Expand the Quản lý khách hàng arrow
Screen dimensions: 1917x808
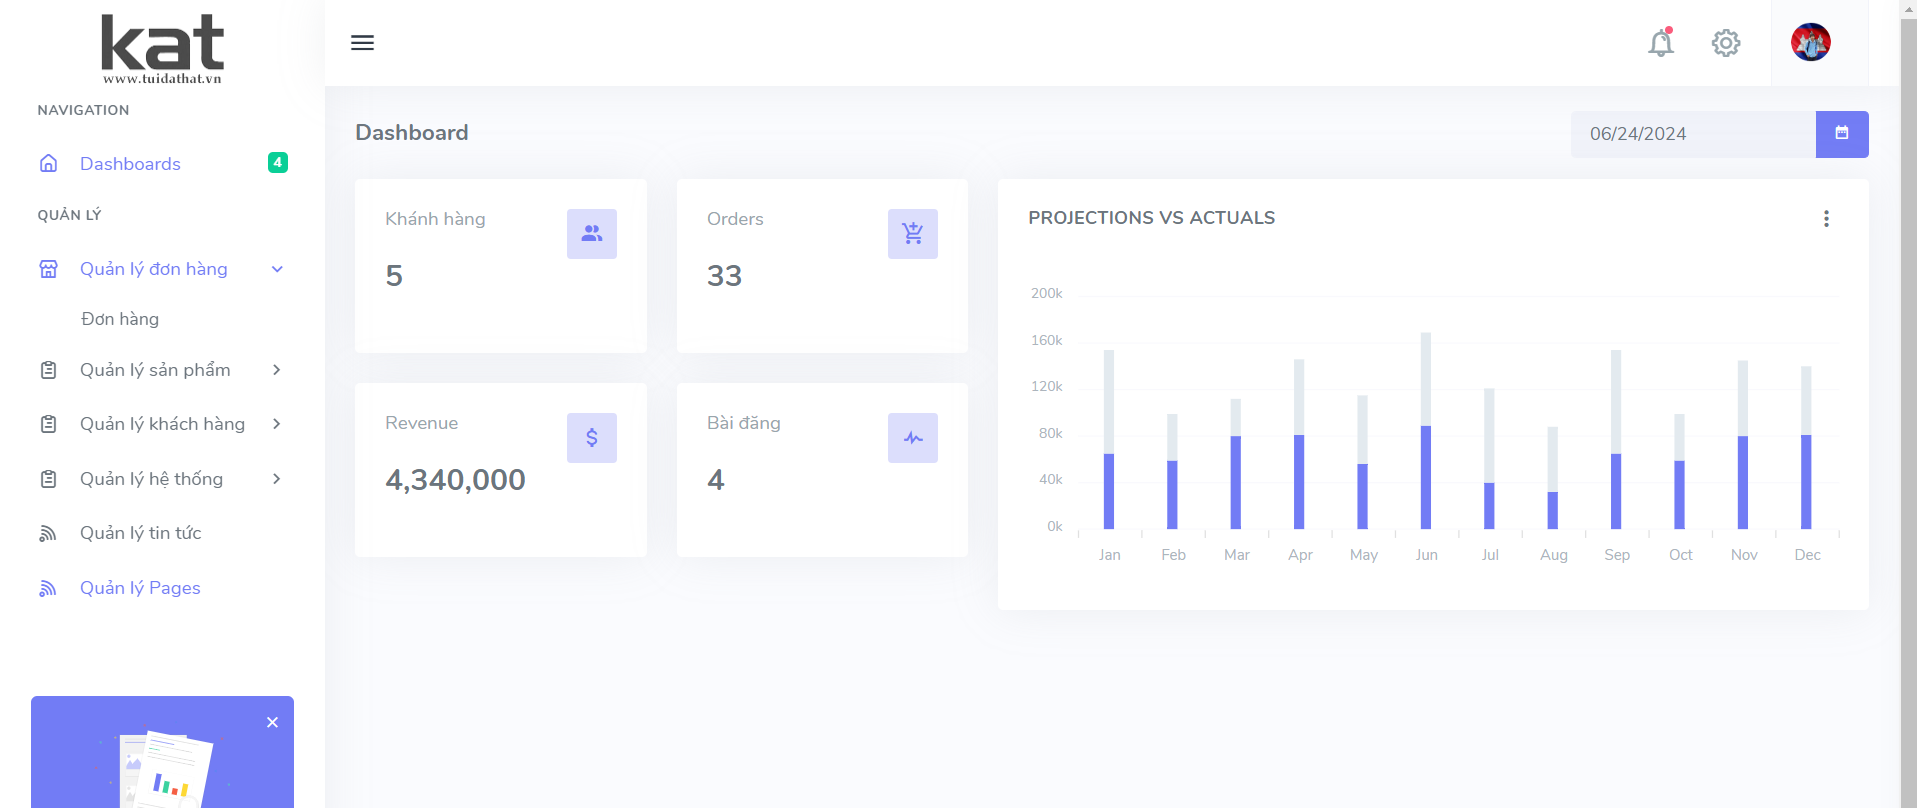pos(277,424)
